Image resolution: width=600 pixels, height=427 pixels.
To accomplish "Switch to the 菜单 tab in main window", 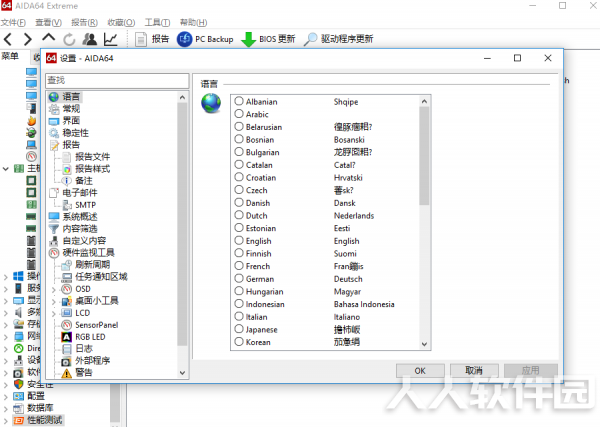I will 10,56.
